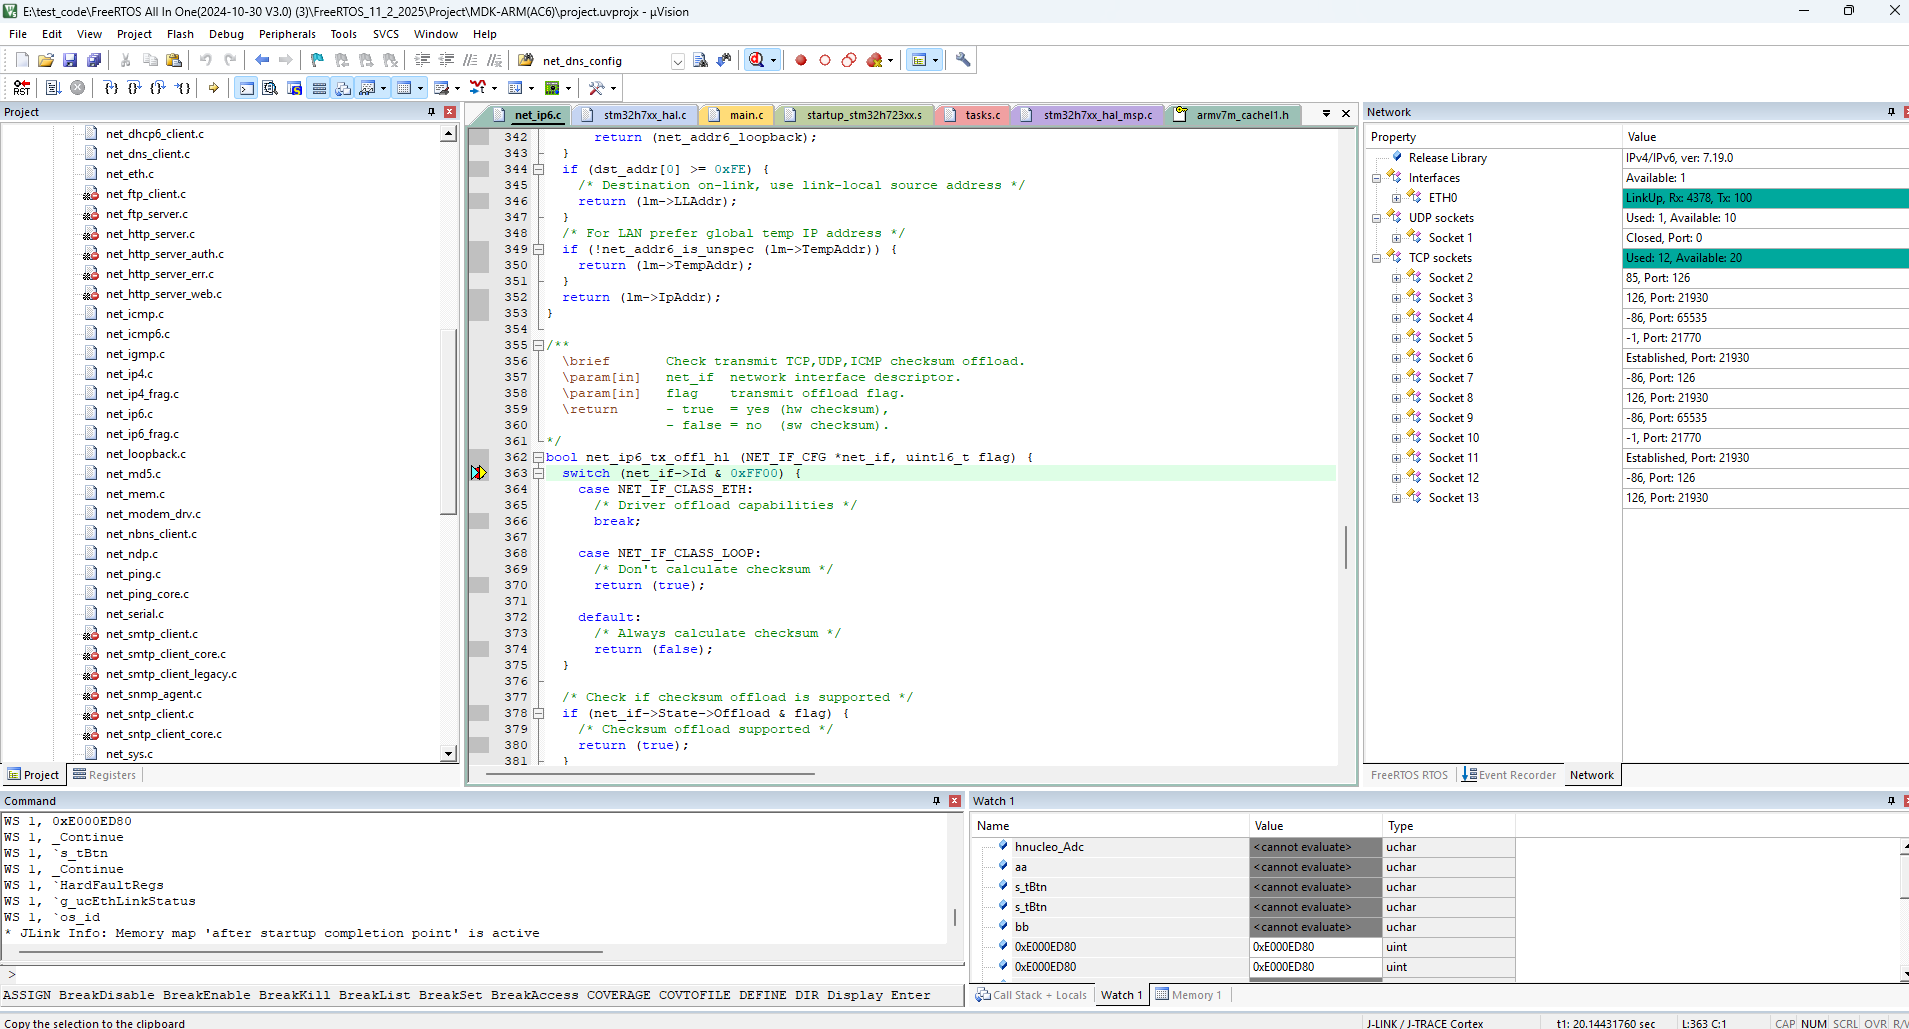The height and width of the screenshot is (1029, 1909).
Task: Click the Step Over debug icon
Action: click(134, 88)
